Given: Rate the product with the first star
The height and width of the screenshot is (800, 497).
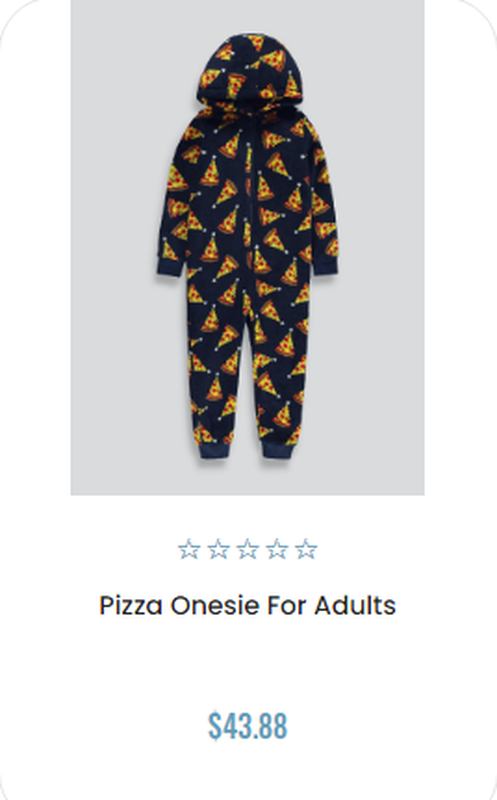Looking at the screenshot, I should tap(189, 549).
